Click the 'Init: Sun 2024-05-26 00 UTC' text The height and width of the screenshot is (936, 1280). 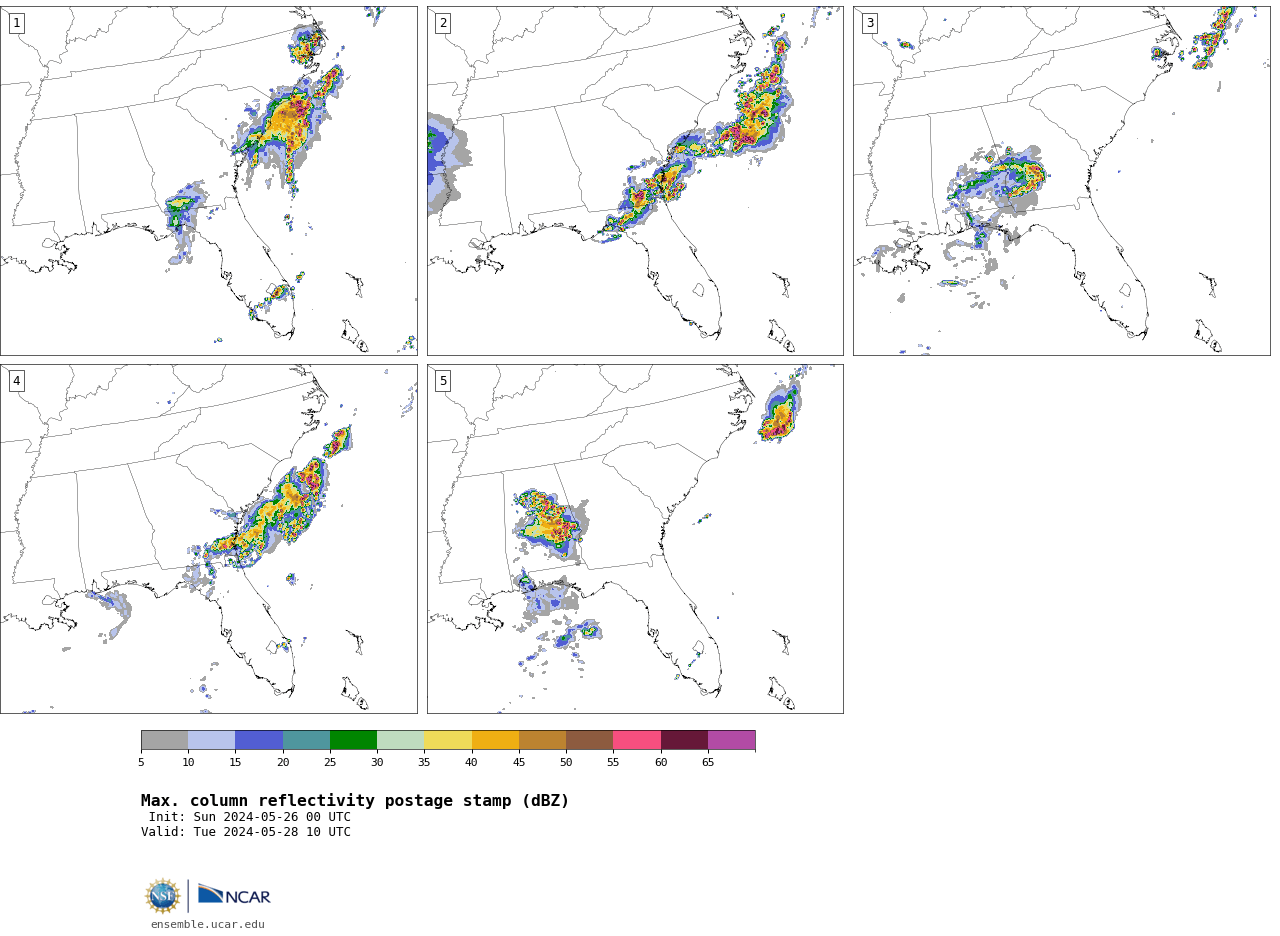(x=250, y=817)
